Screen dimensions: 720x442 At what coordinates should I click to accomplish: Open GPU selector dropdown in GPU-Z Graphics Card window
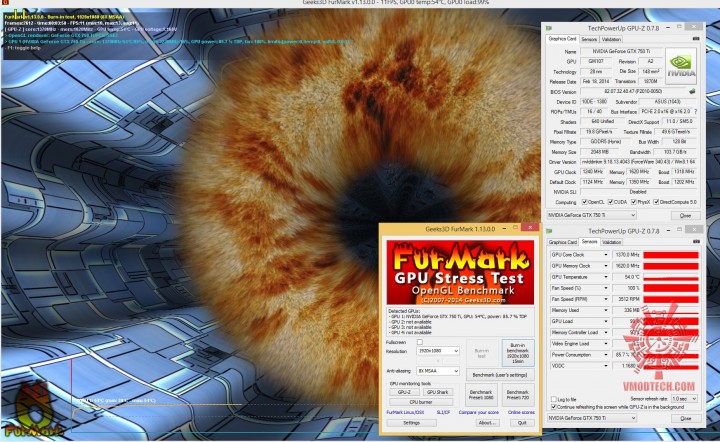[x=591, y=215]
